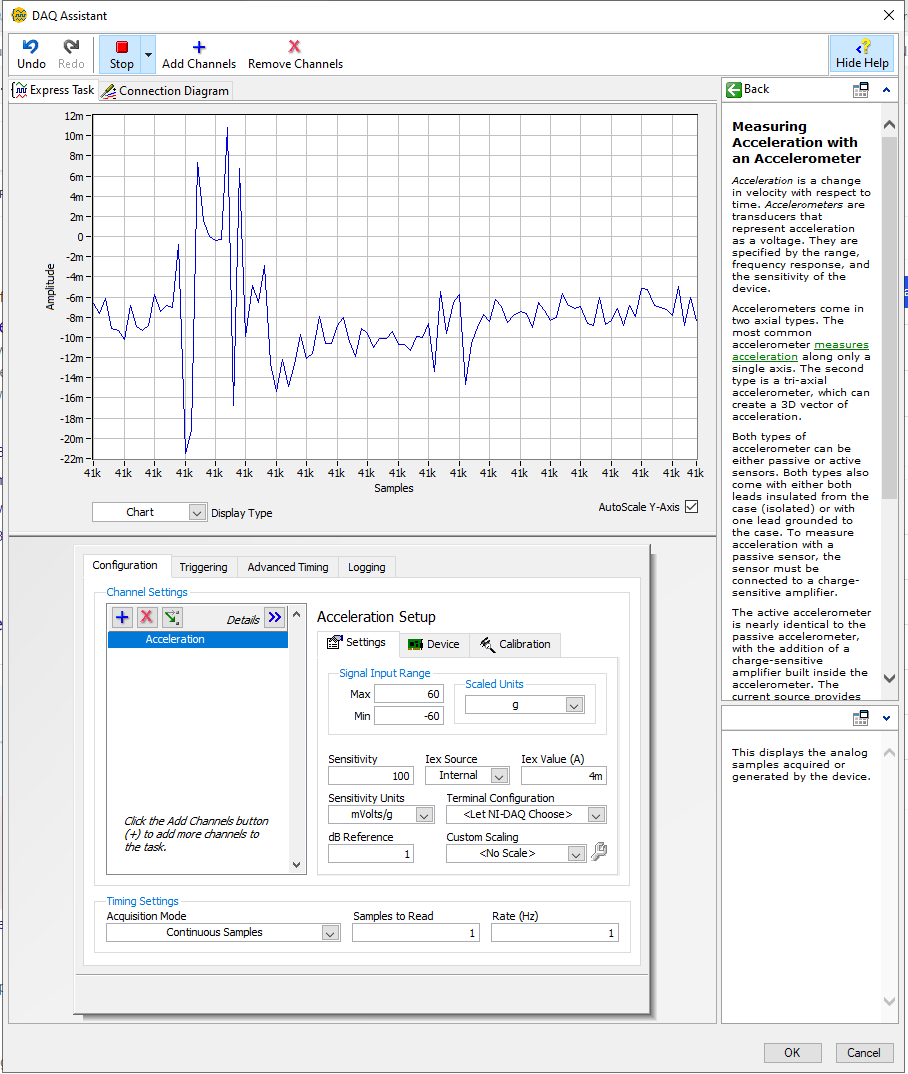Click the Signal Input Range Max field
Screen dimensions: 908x1074
[409, 694]
